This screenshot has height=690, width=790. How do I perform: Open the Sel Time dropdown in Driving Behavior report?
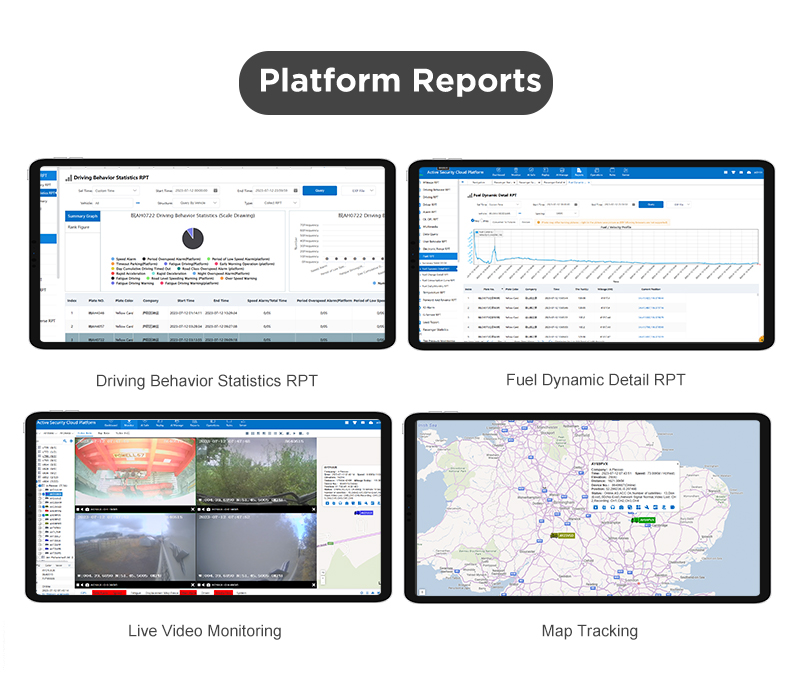[116, 190]
